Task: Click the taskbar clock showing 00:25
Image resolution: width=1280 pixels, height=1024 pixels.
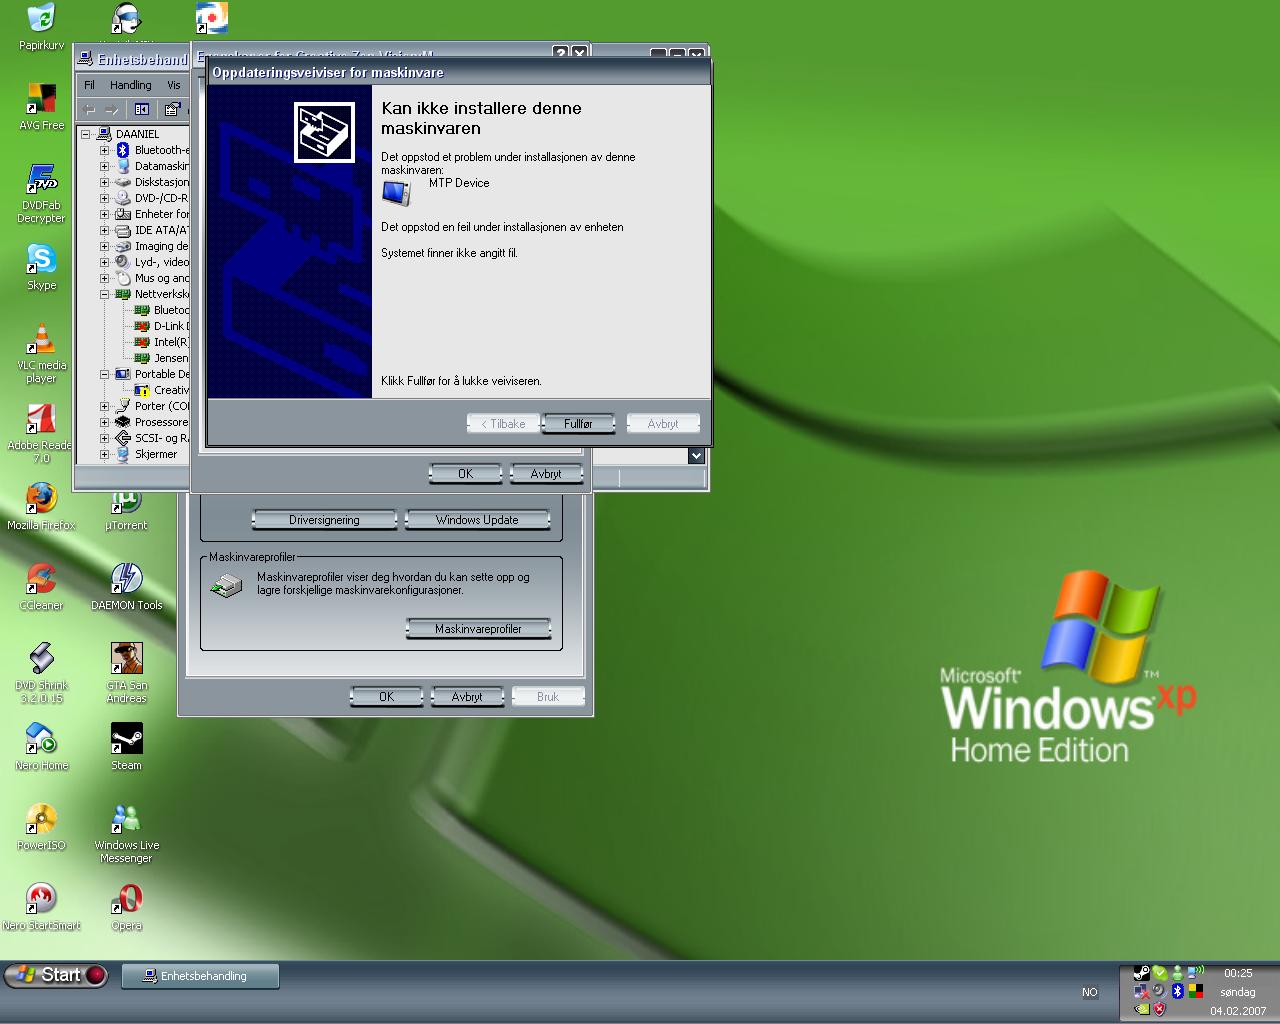Action: [x=1238, y=973]
